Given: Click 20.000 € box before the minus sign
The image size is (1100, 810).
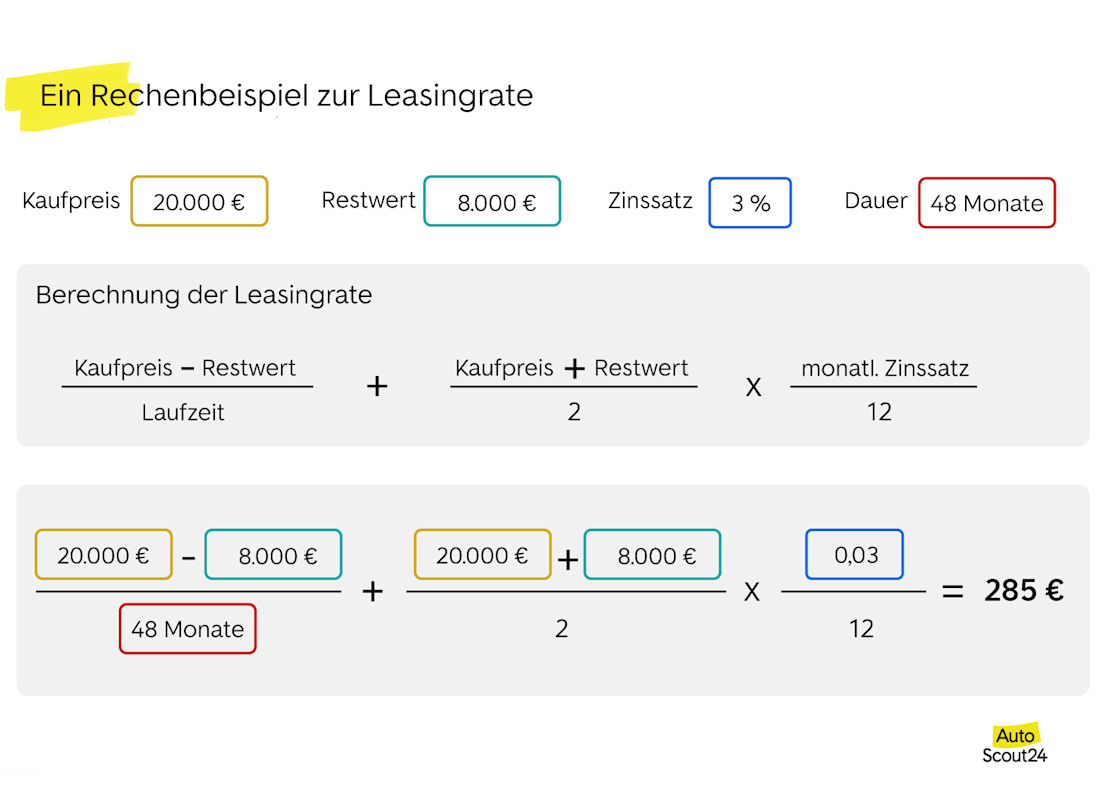Looking at the screenshot, I should [104, 556].
